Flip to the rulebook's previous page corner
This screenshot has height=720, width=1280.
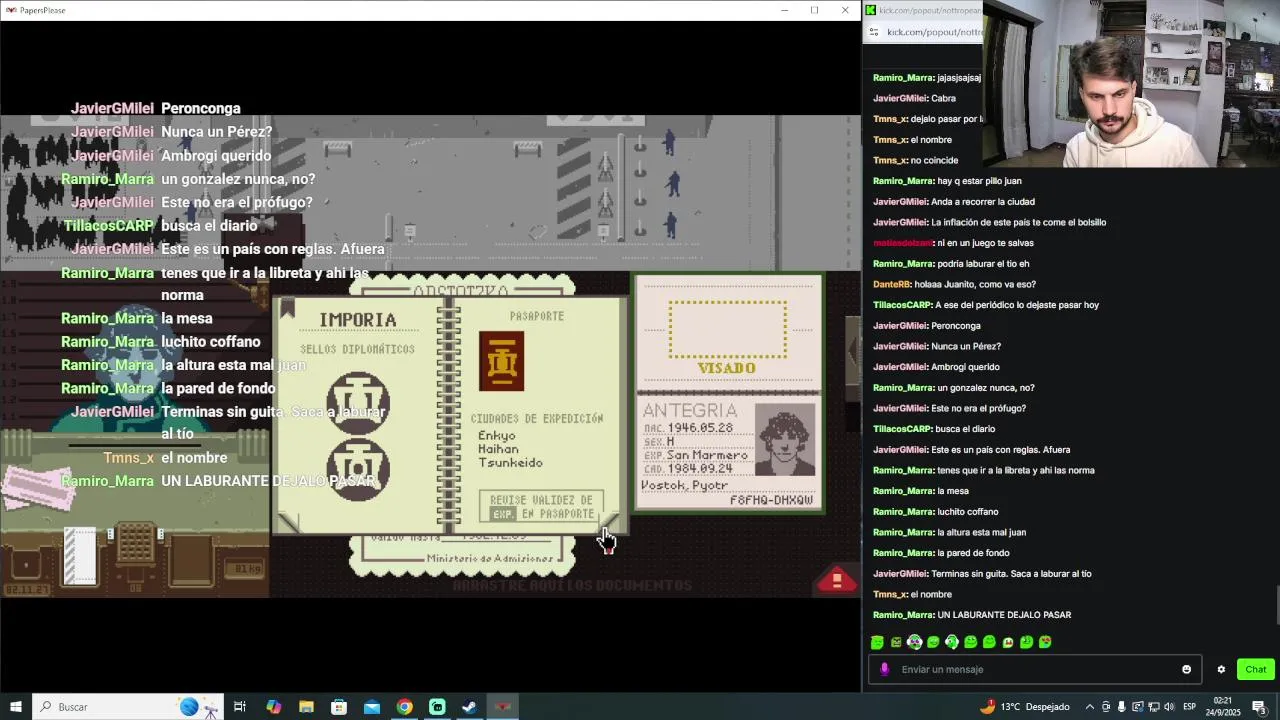click(x=288, y=522)
